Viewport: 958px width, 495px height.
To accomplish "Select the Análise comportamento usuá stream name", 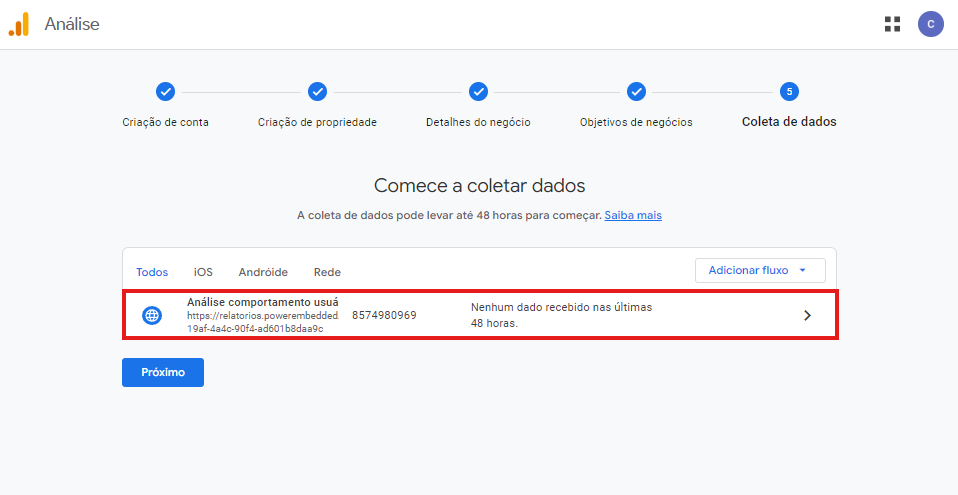I will 262,302.
